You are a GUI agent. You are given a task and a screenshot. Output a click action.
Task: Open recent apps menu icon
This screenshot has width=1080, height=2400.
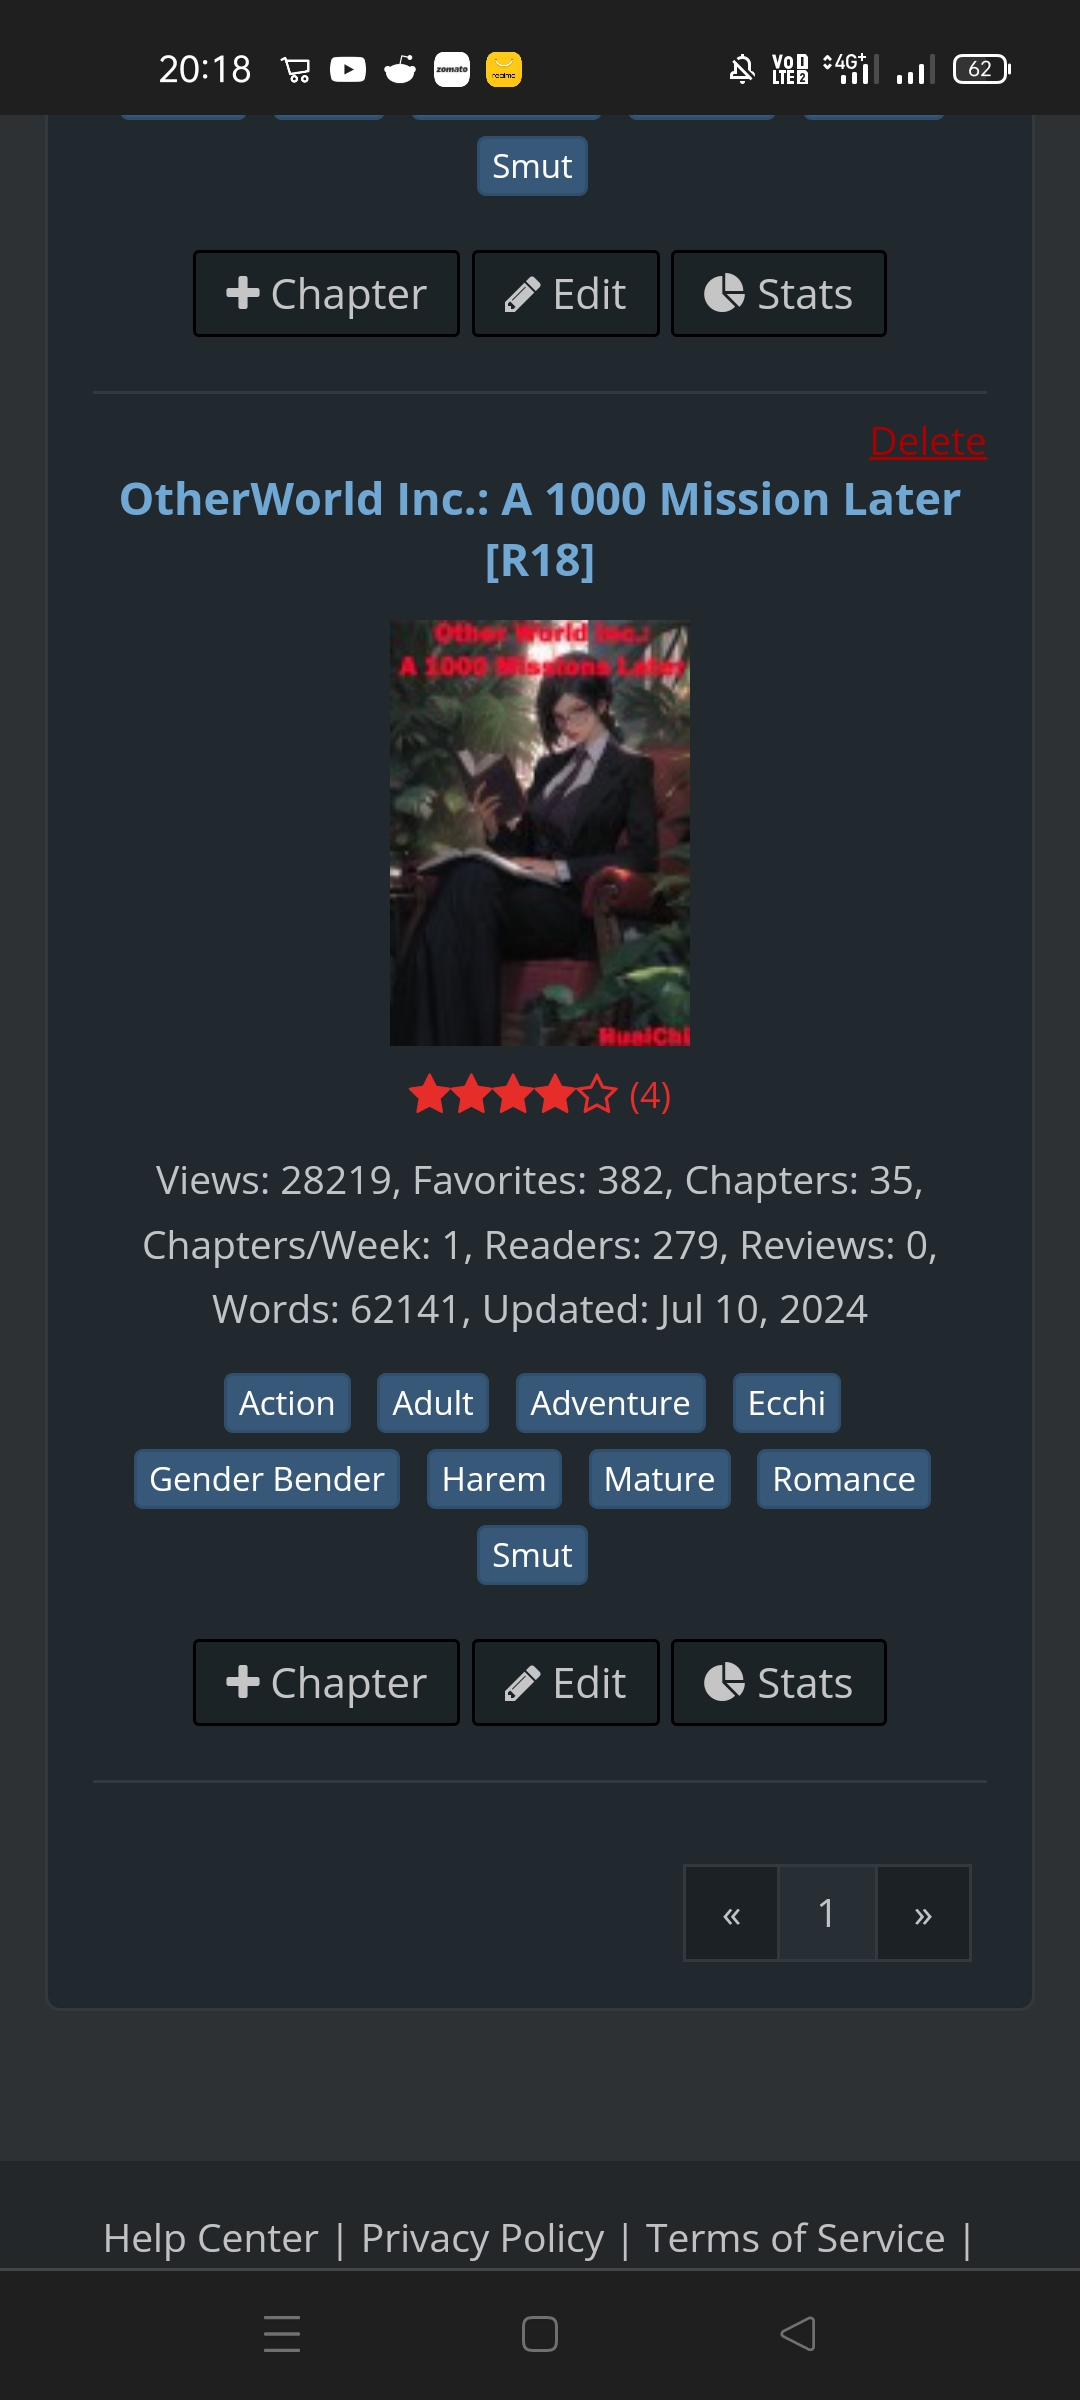[282, 2334]
